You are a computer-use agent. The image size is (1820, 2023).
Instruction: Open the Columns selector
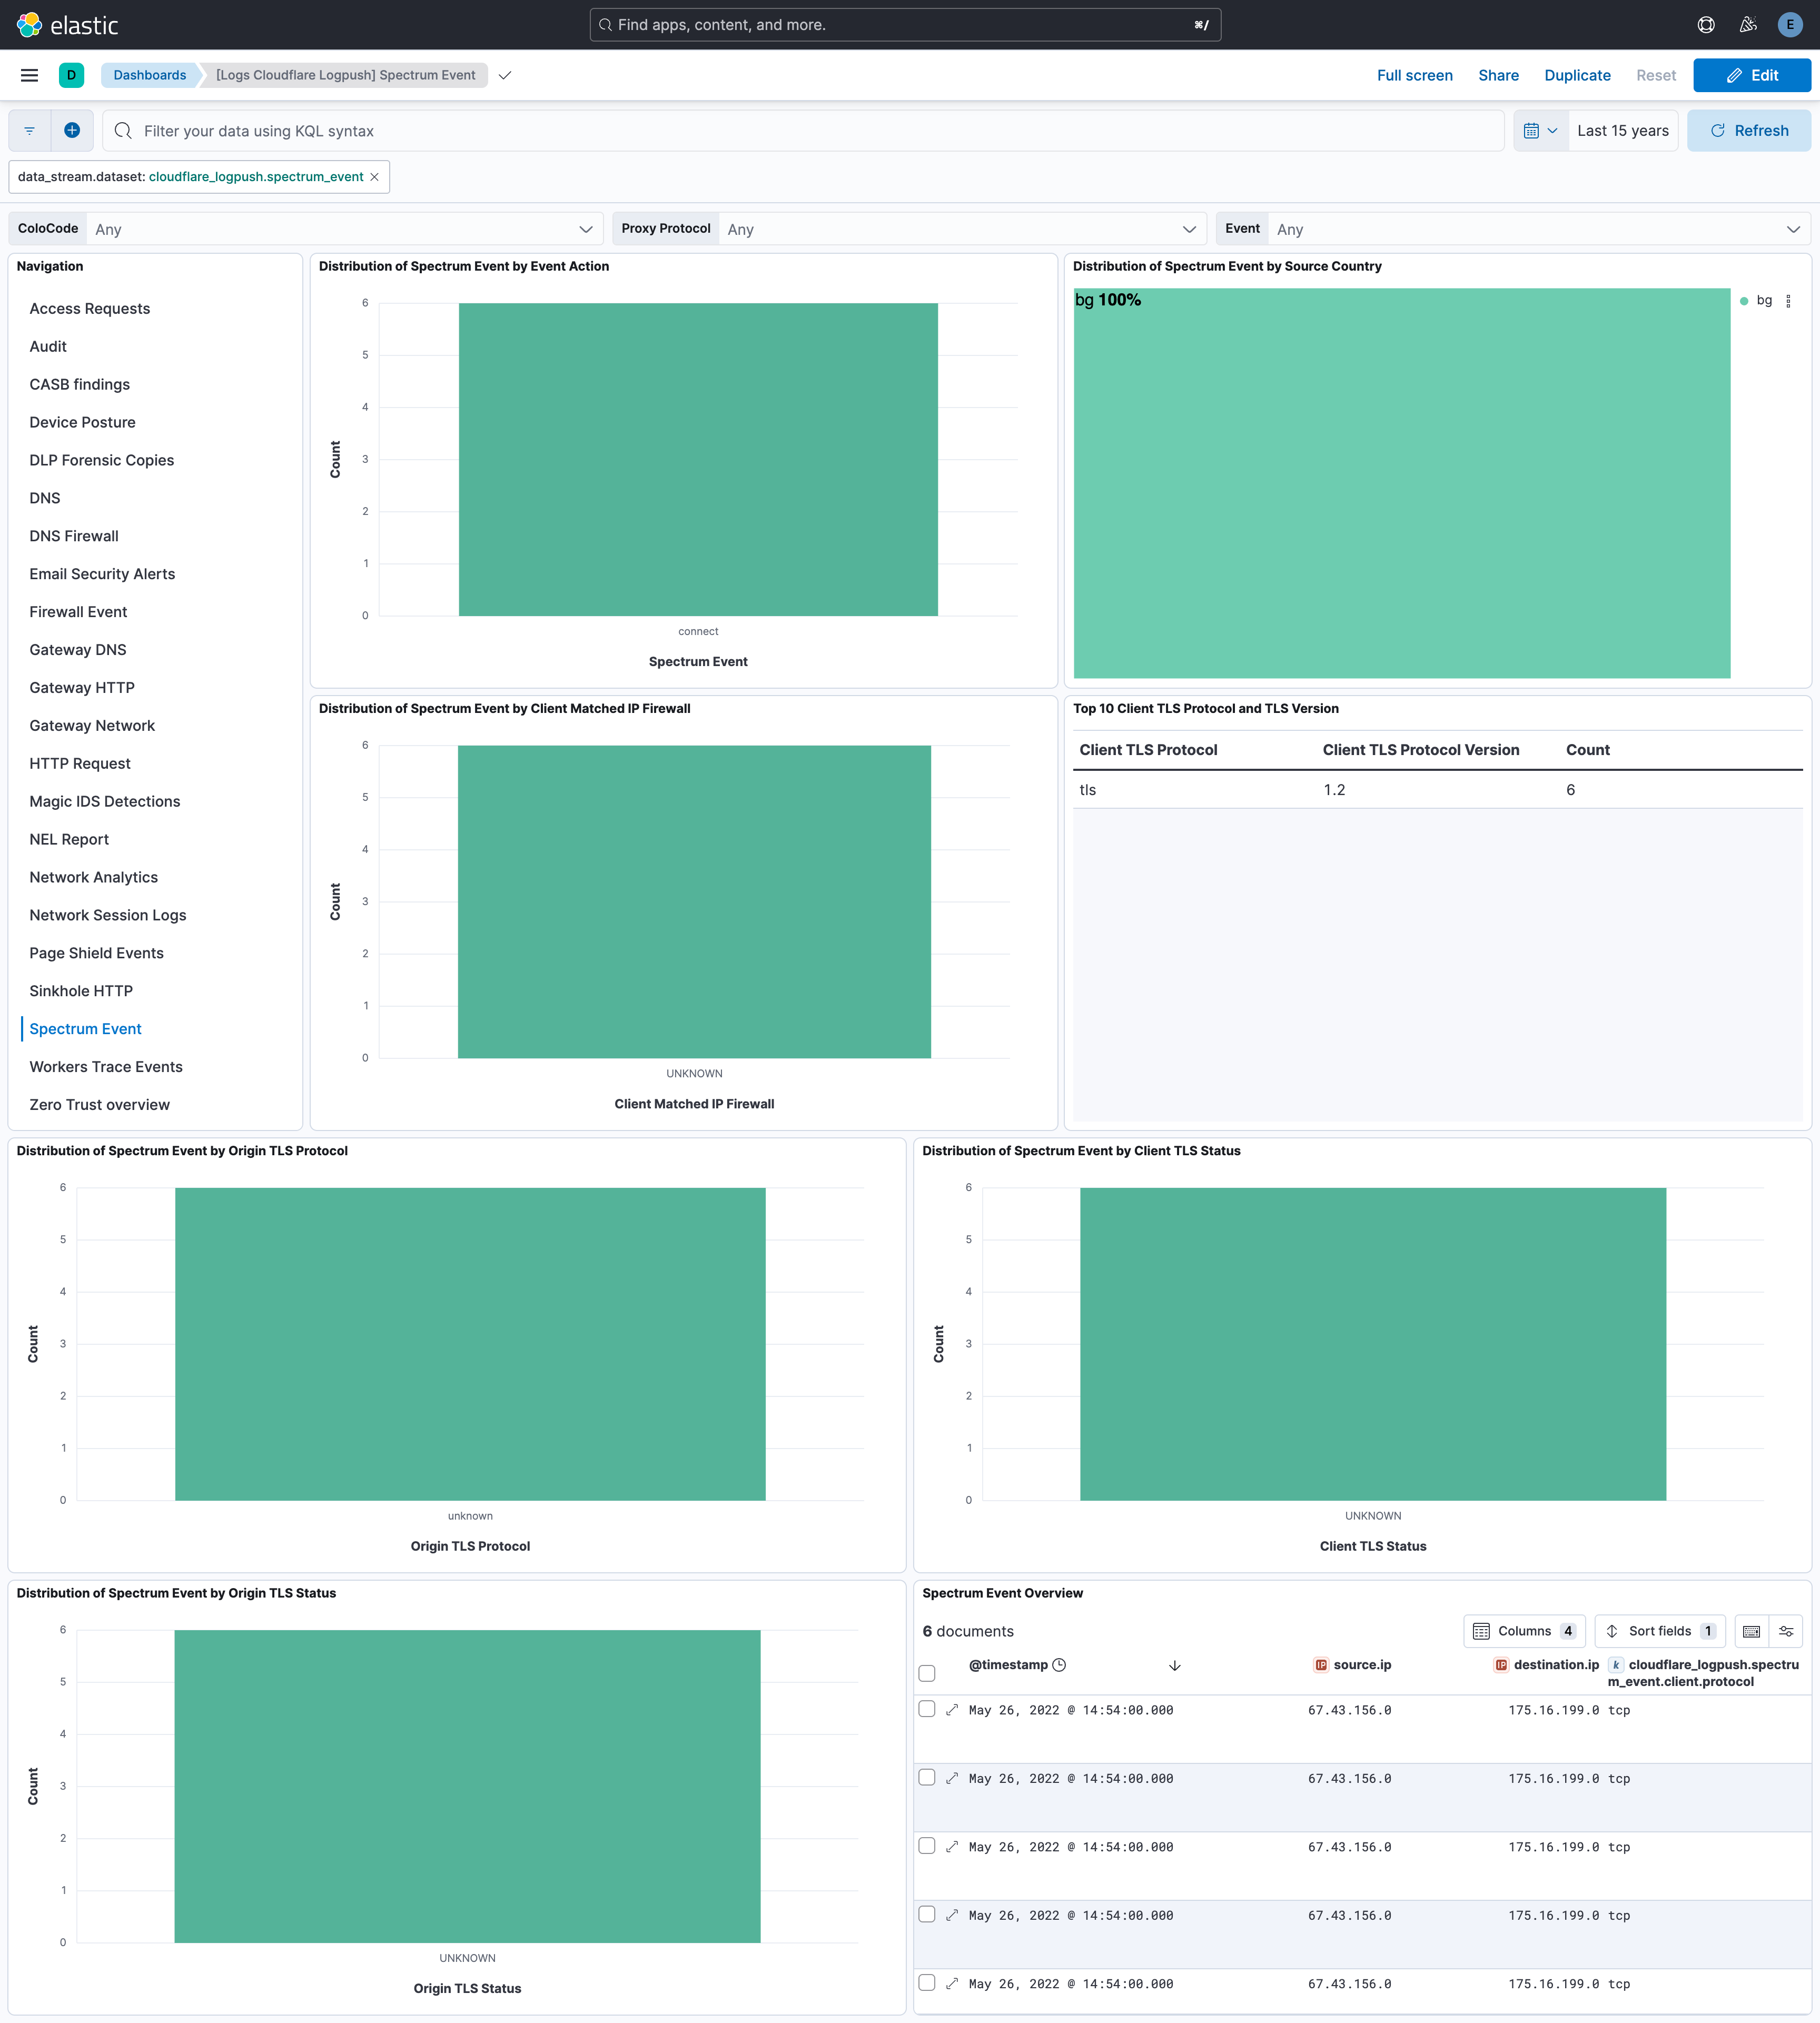pos(1525,1631)
